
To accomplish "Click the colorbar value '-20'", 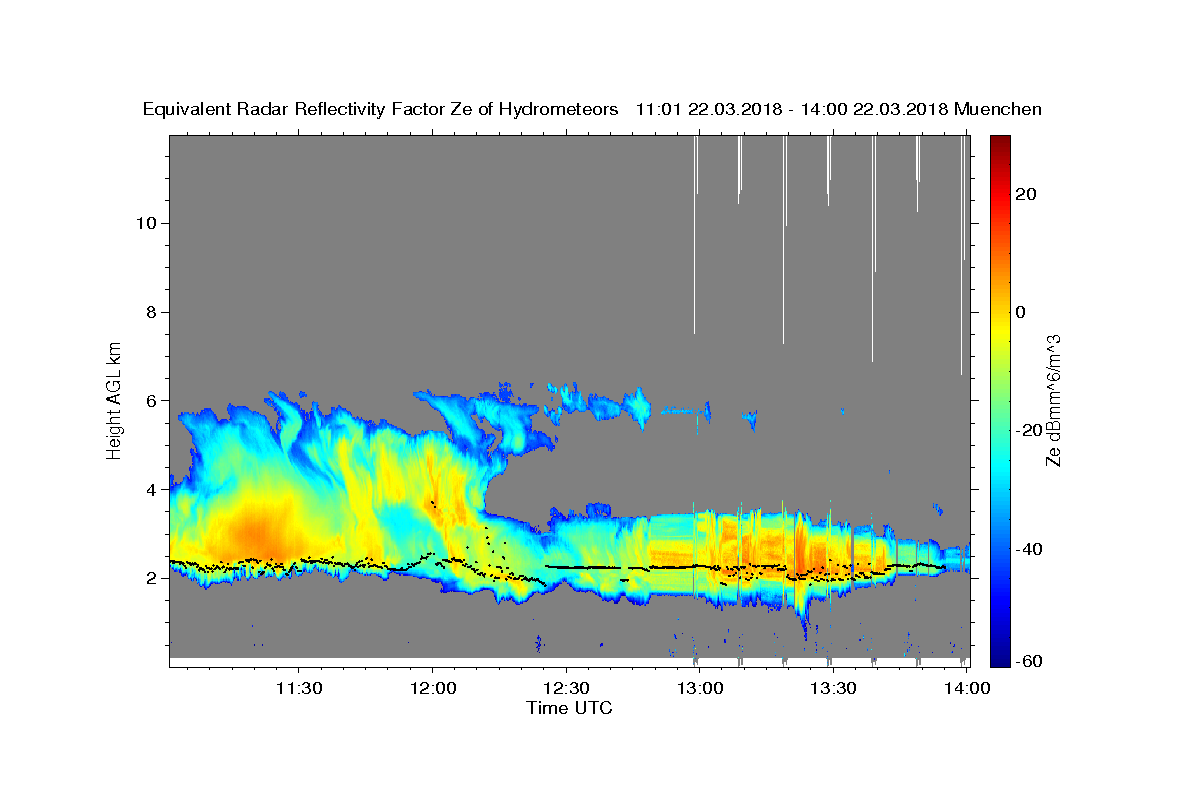I will pos(1029,430).
